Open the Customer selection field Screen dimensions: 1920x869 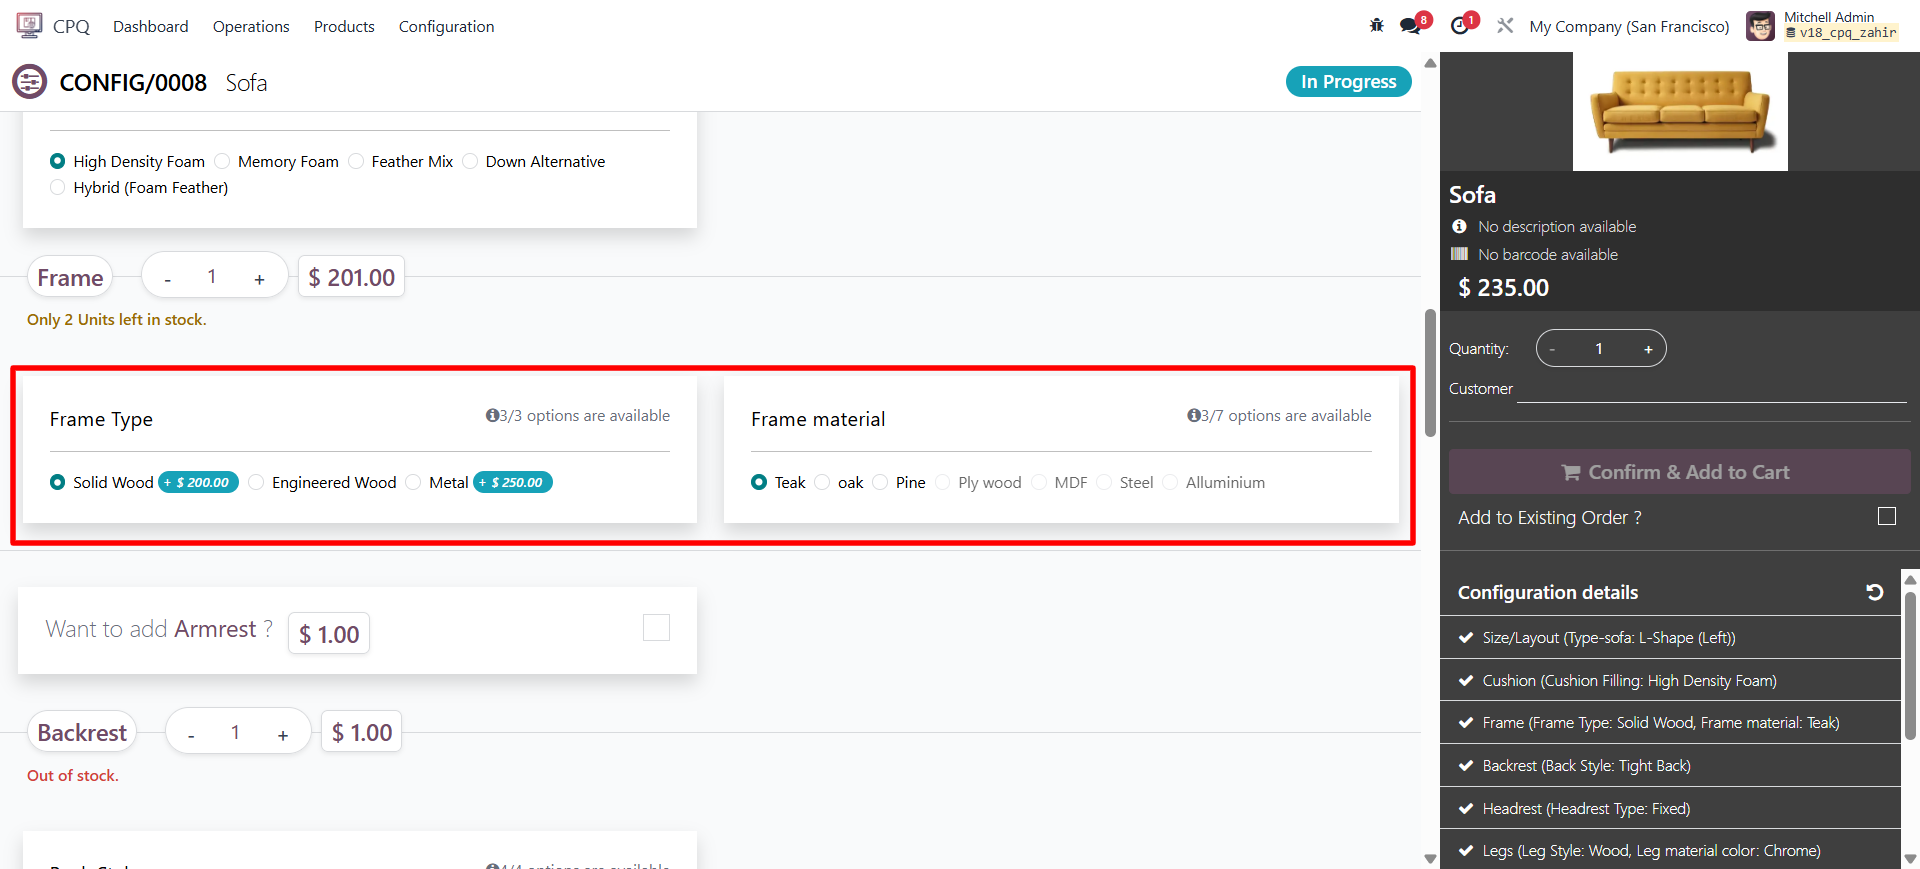[1710, 389]
